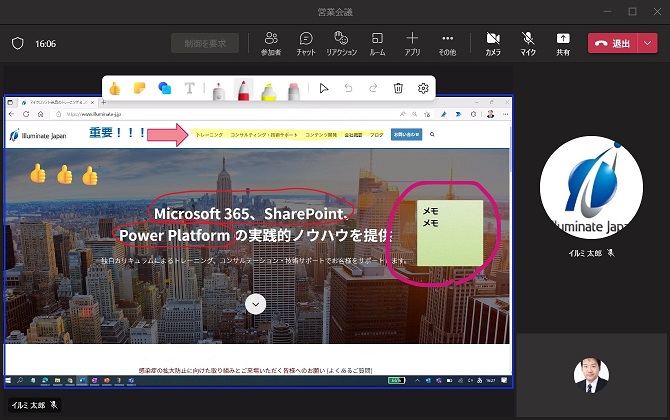Open the ブログ menu item
This screenshot has height=420, width=670.
pyautogui.click(x=376, y=135)
